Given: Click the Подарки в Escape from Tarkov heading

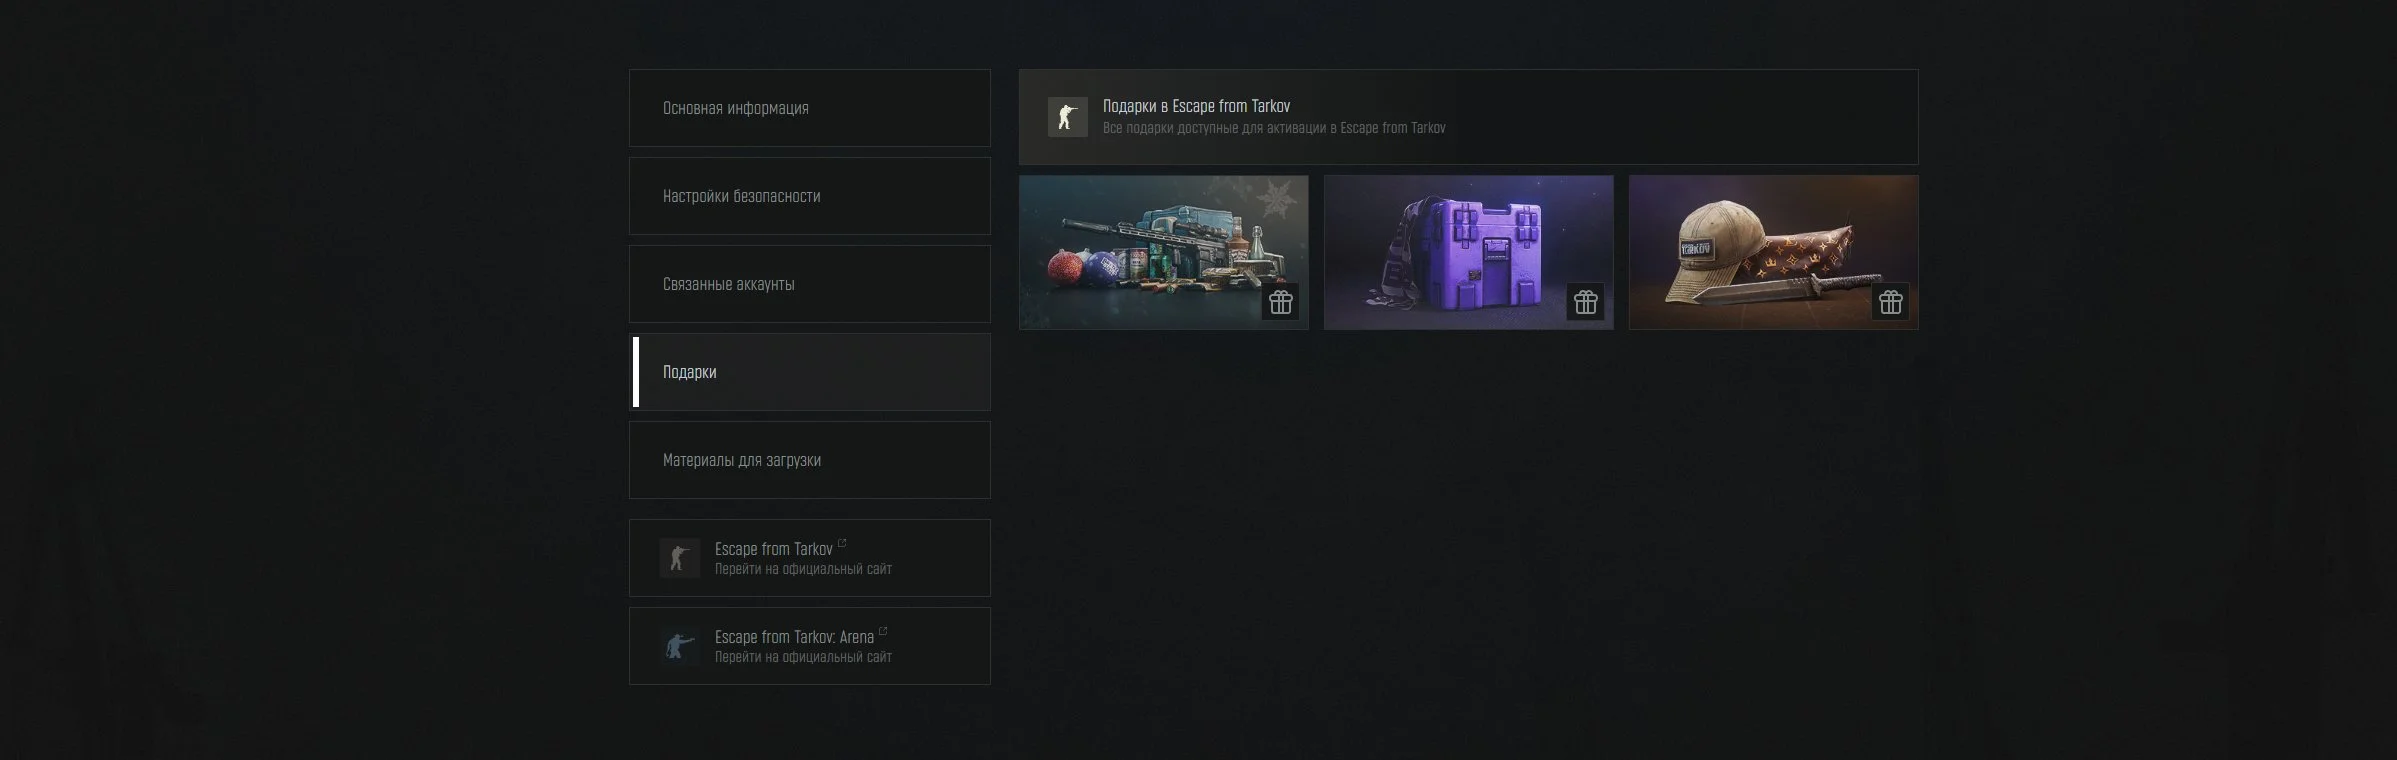Looking at the screenshot, I should click(x=1196, y=106).
